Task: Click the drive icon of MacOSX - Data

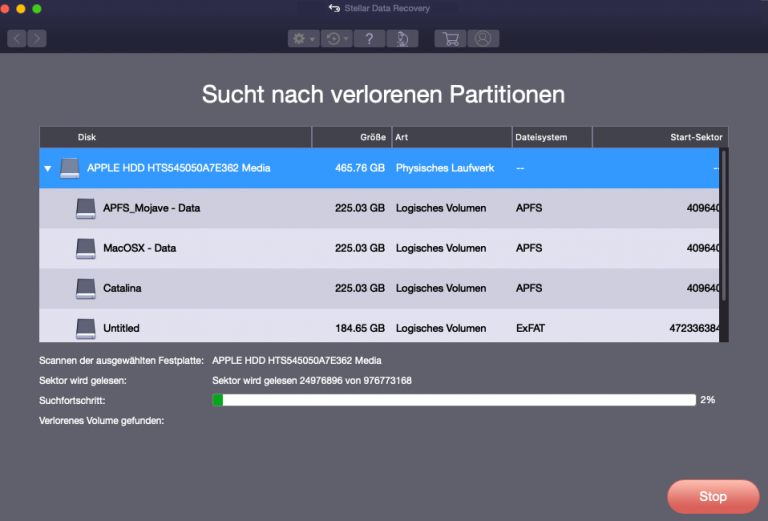Action: 86,248
